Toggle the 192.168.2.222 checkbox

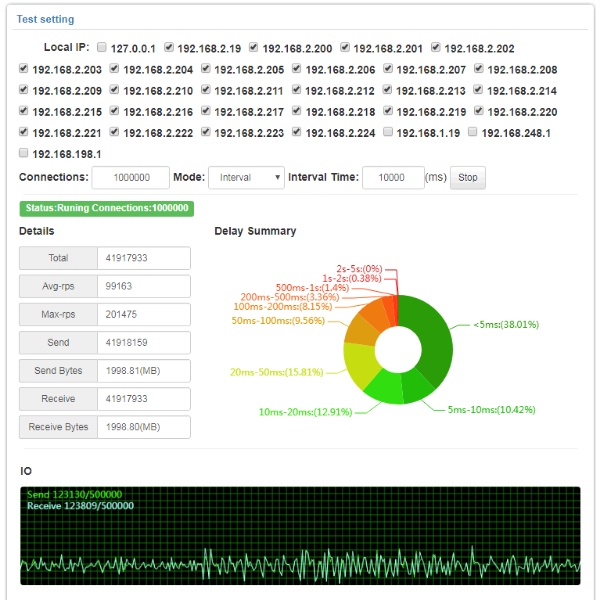coord(114,132)
